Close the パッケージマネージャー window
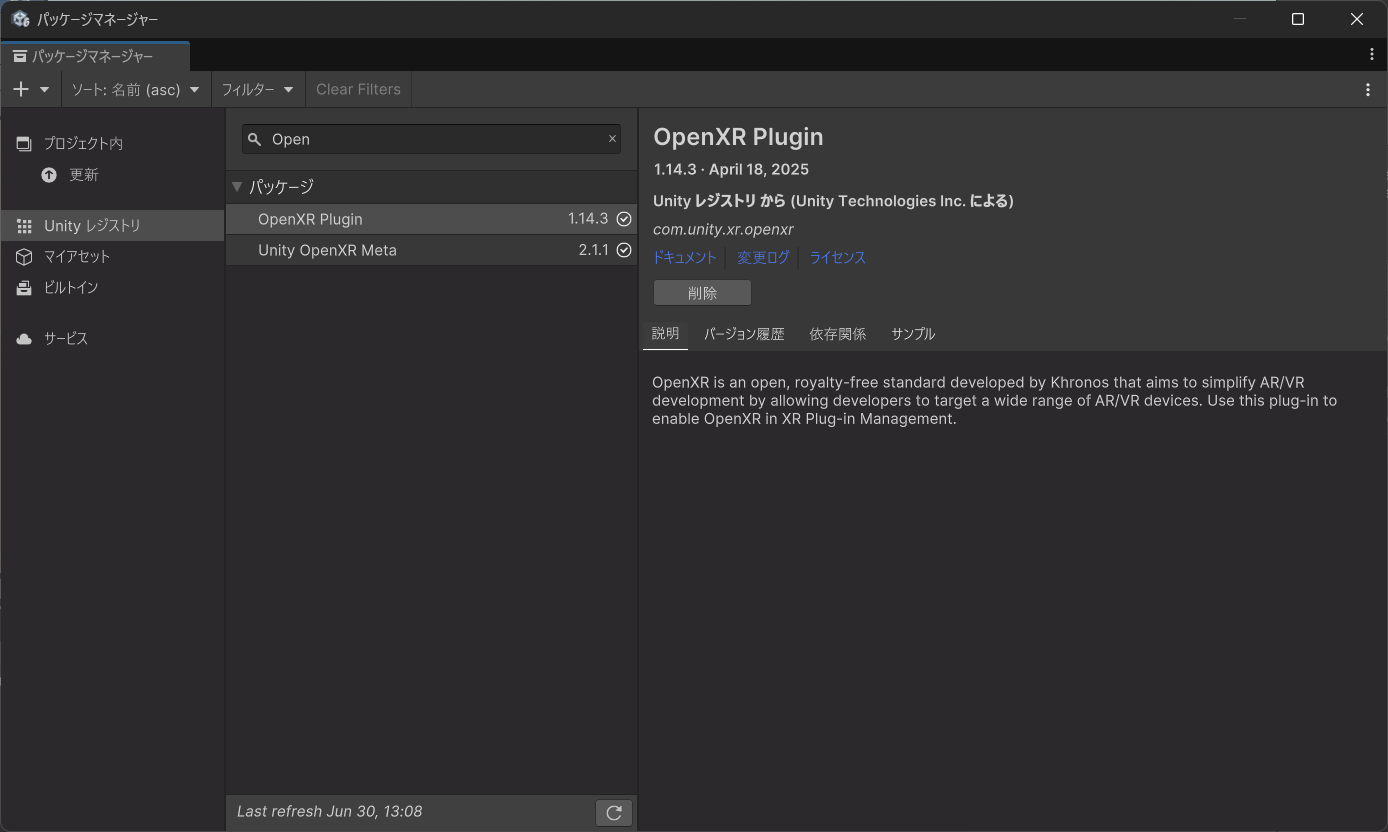 (x=1357, y=19)
